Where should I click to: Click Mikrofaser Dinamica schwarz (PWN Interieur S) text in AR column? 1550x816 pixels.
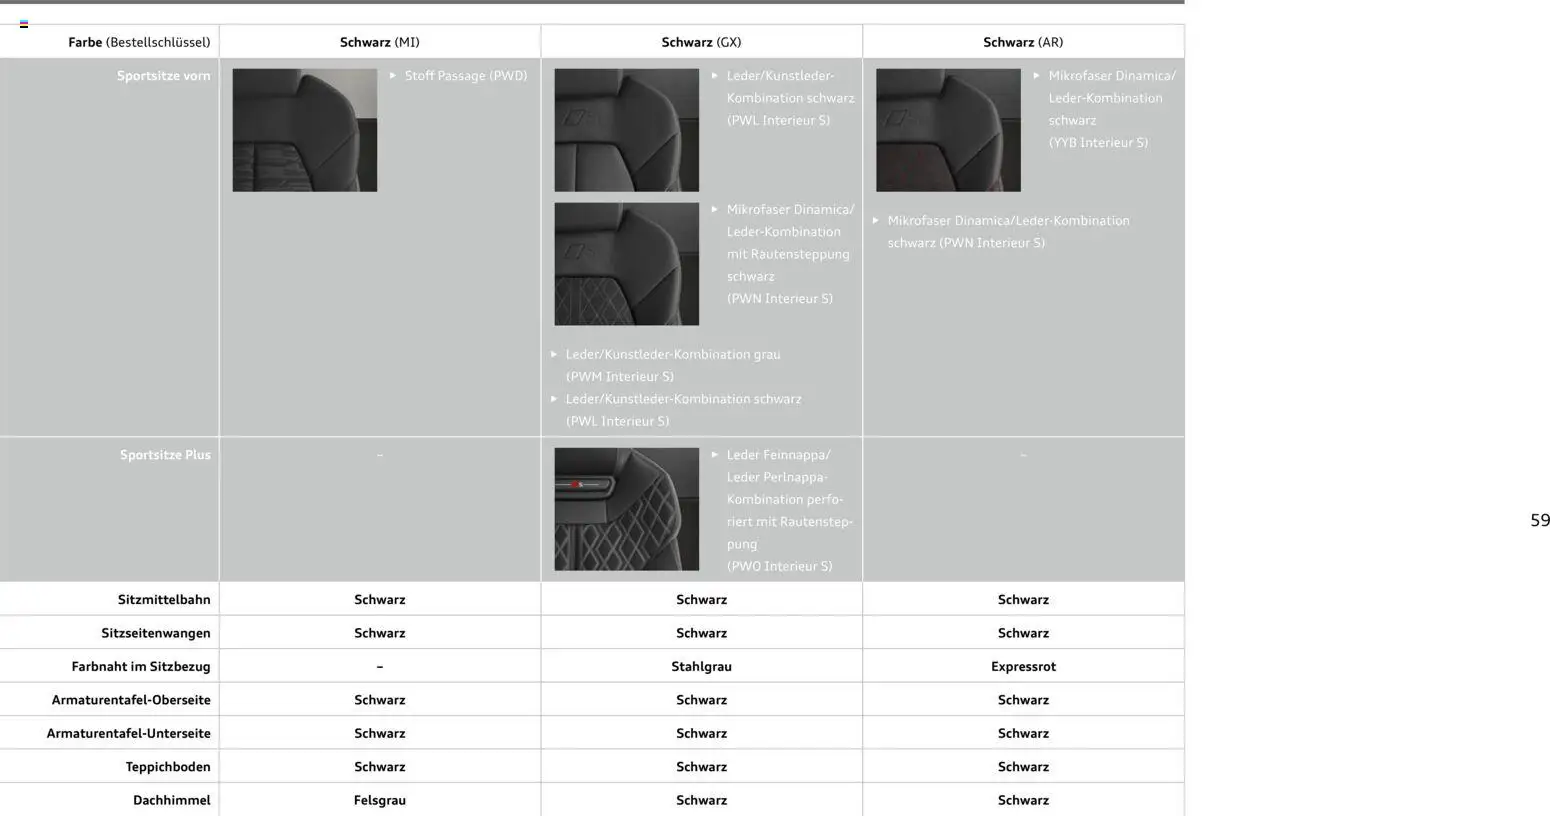1008,231
